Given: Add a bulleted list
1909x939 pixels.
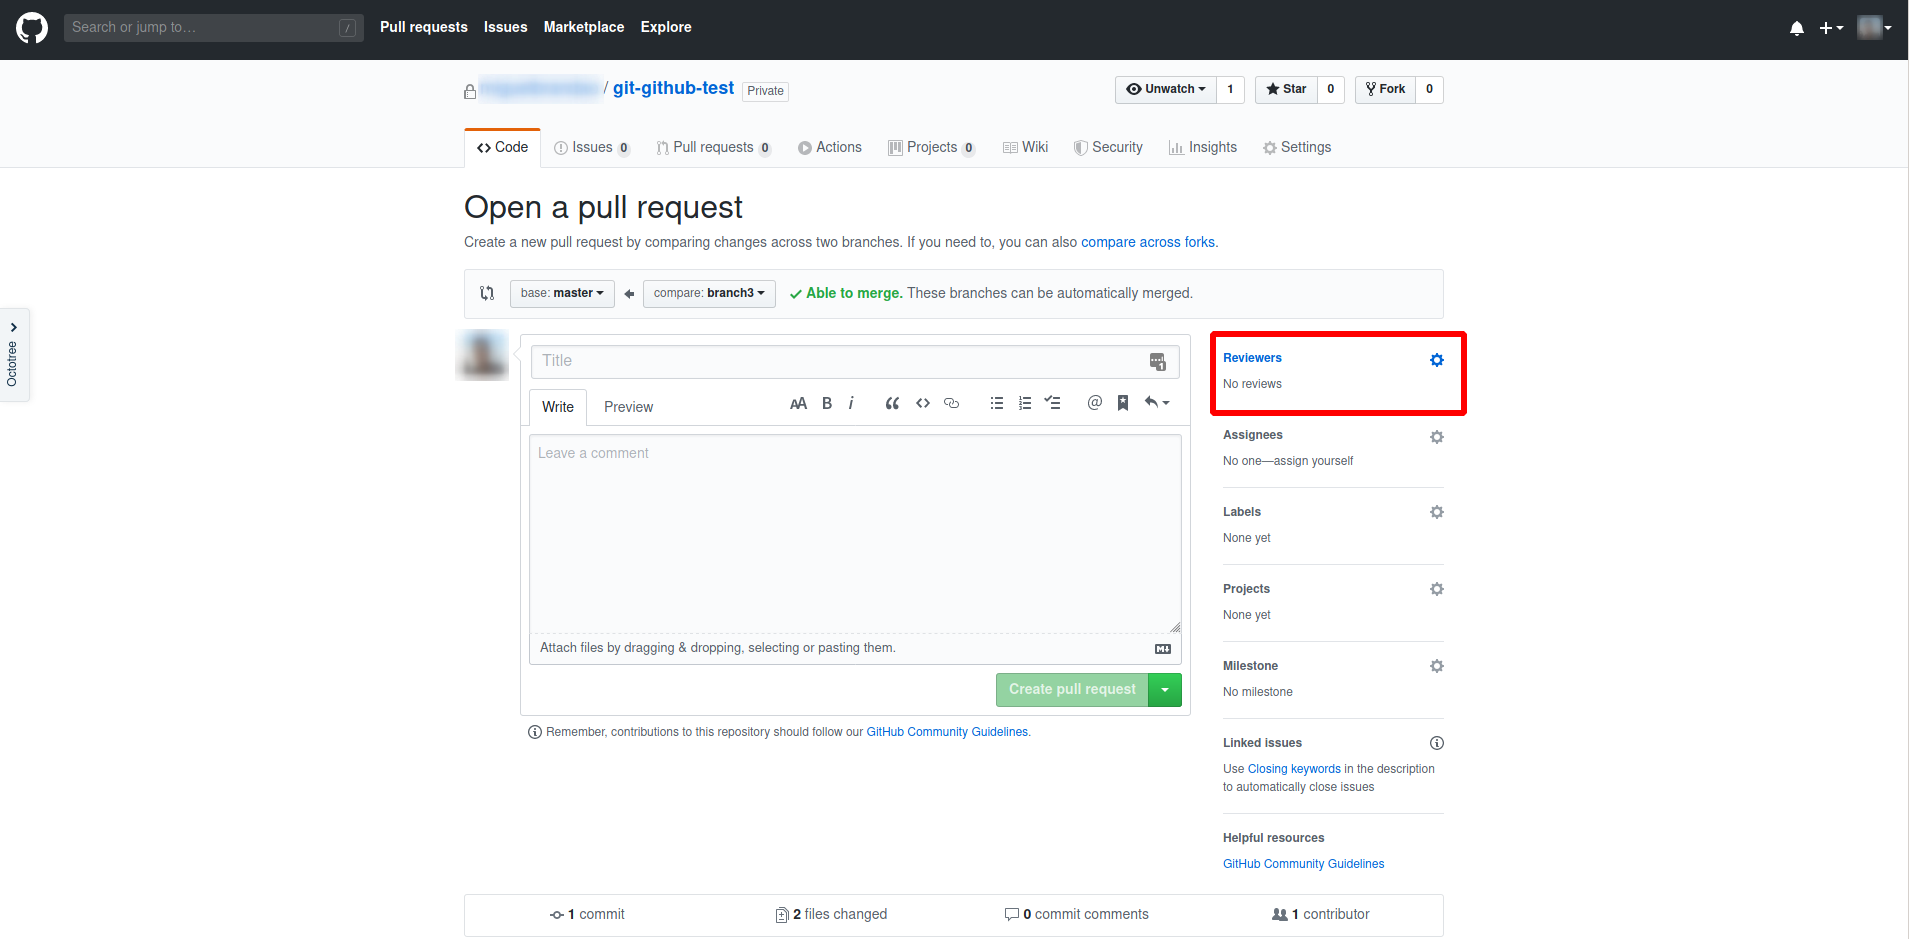Looking at the screenshot, I should pyautogui.click(x=997, y=403).
